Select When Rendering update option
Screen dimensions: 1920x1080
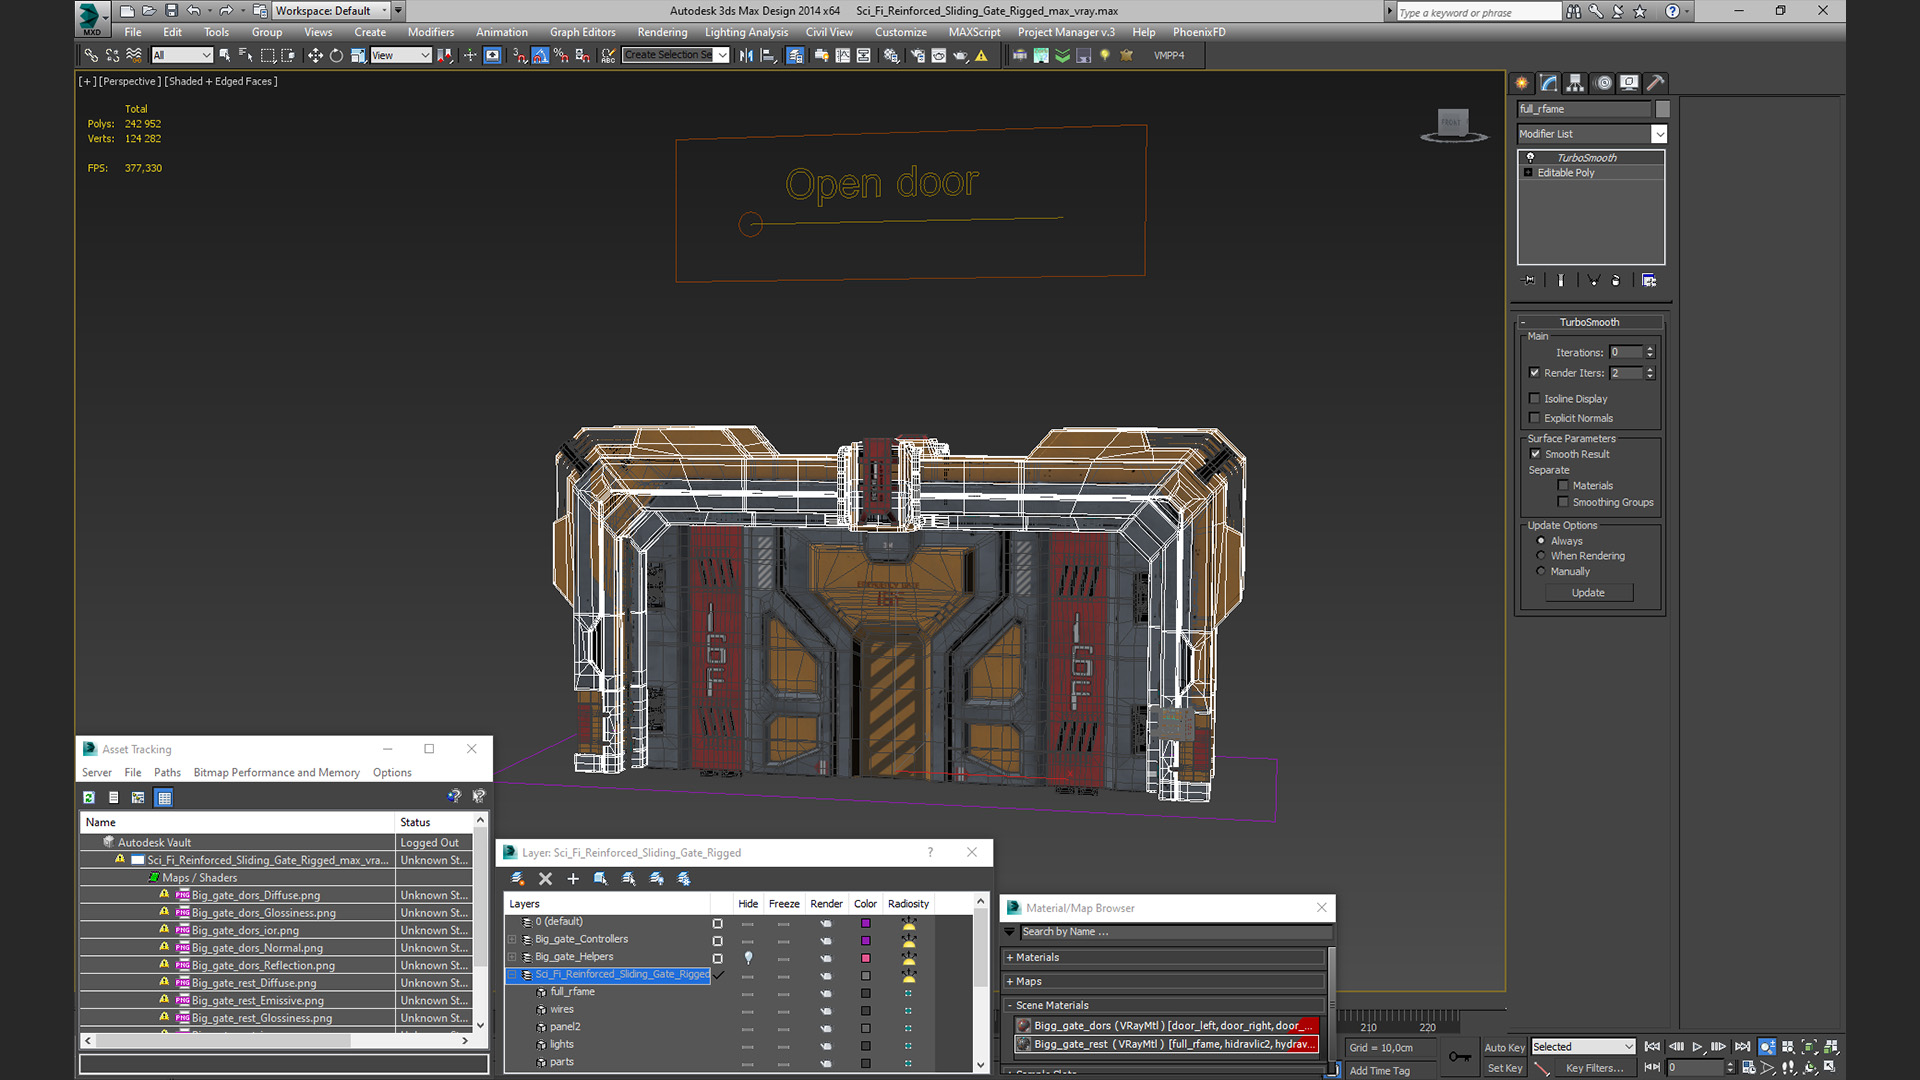coord(1541,556)
